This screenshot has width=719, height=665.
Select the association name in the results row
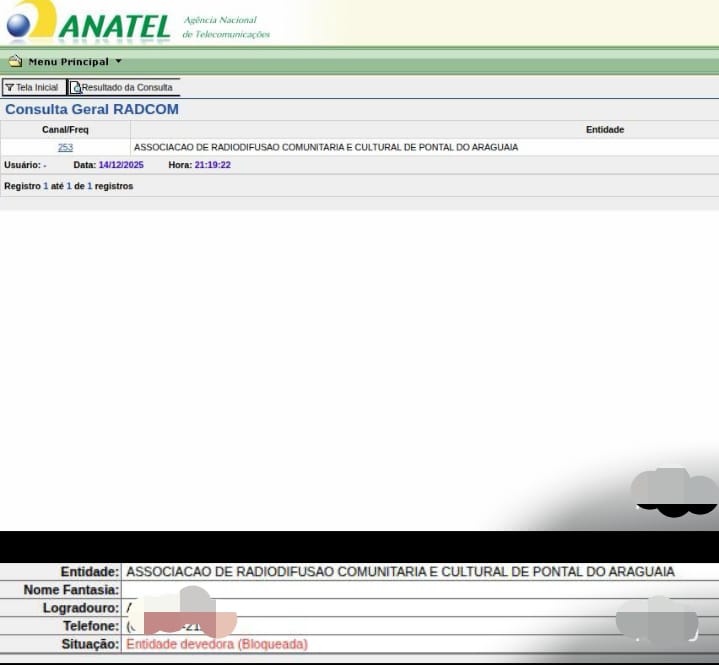[326, 147]
